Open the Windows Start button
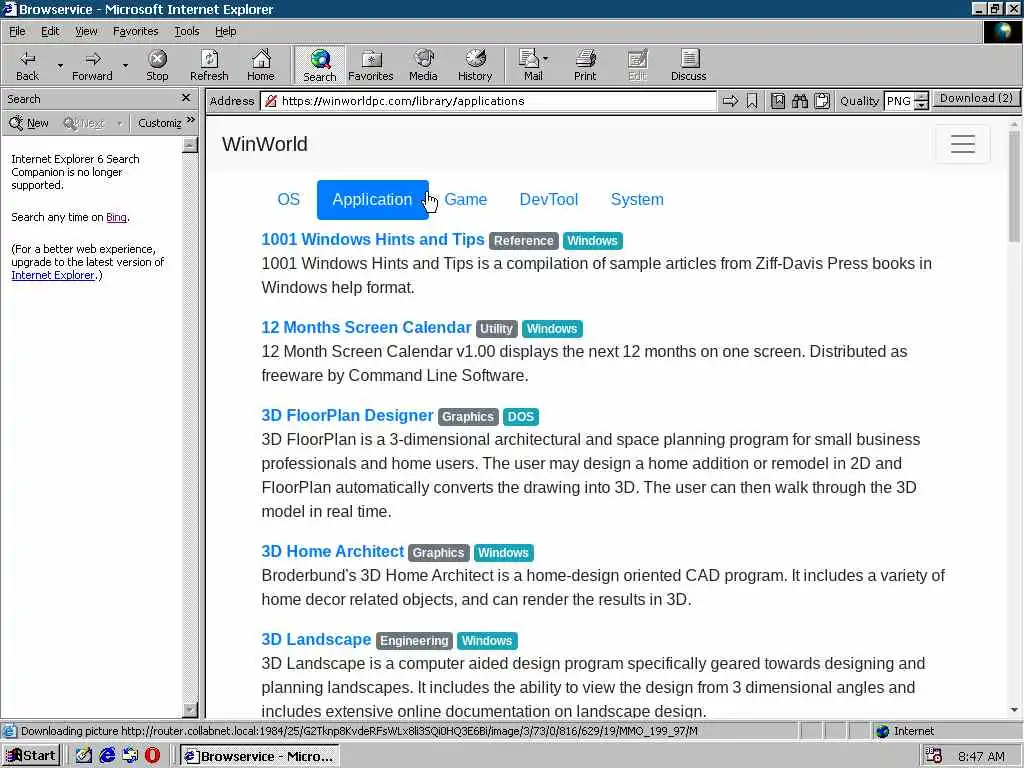The width and height of the screenshot is (1024, 768). coord(31,756)
